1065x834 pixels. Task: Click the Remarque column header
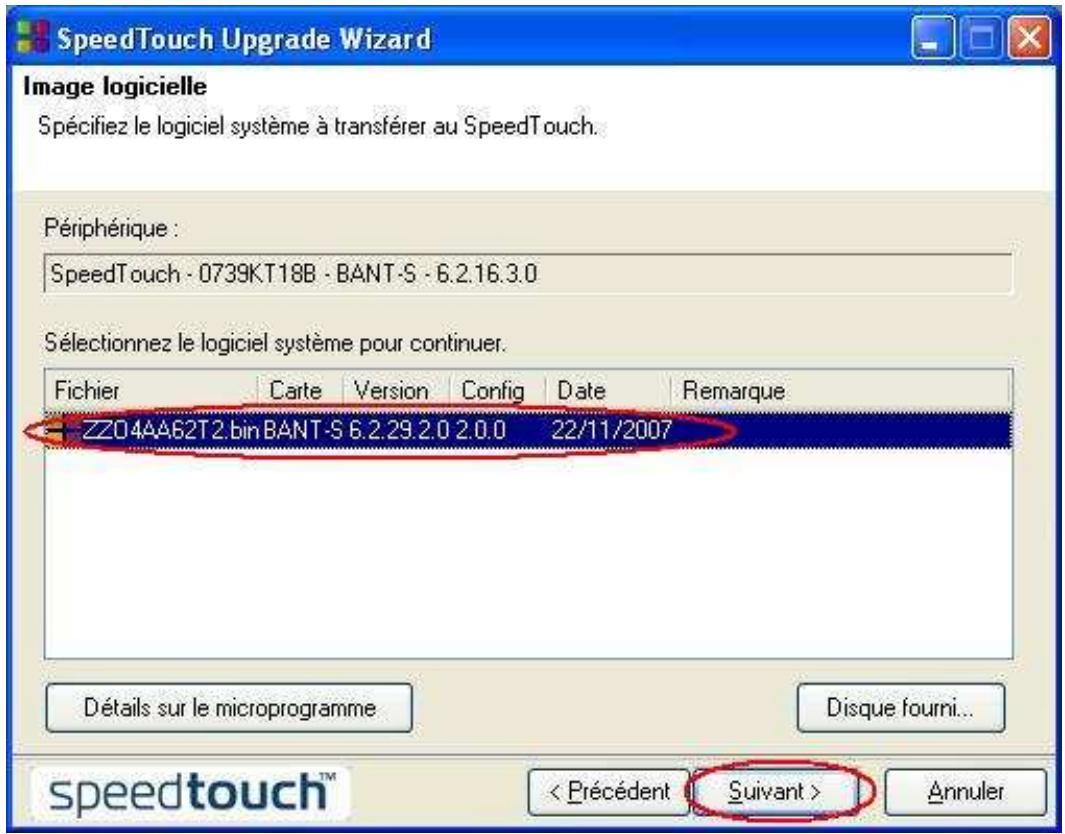(840, 391)
